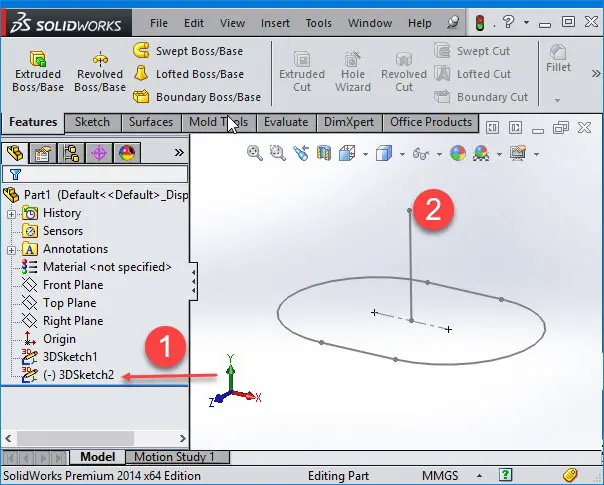Open the Insert menu
Viewport: 604px width, 485px height.
275,23
